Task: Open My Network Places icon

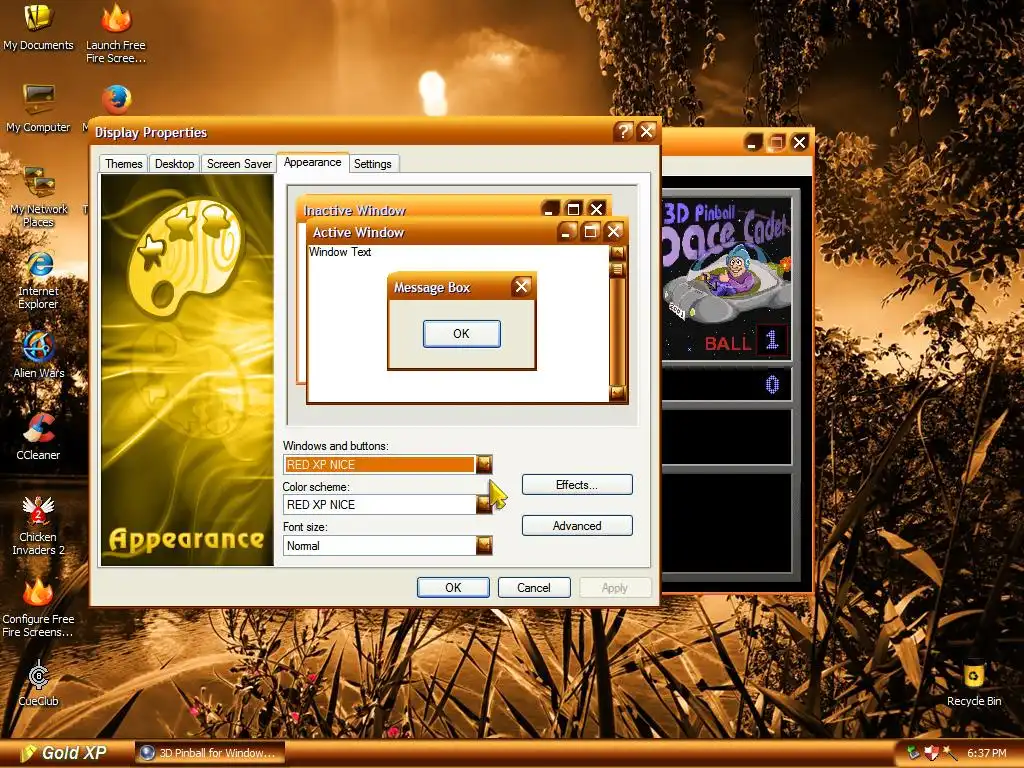Action: tap(39, 196)
